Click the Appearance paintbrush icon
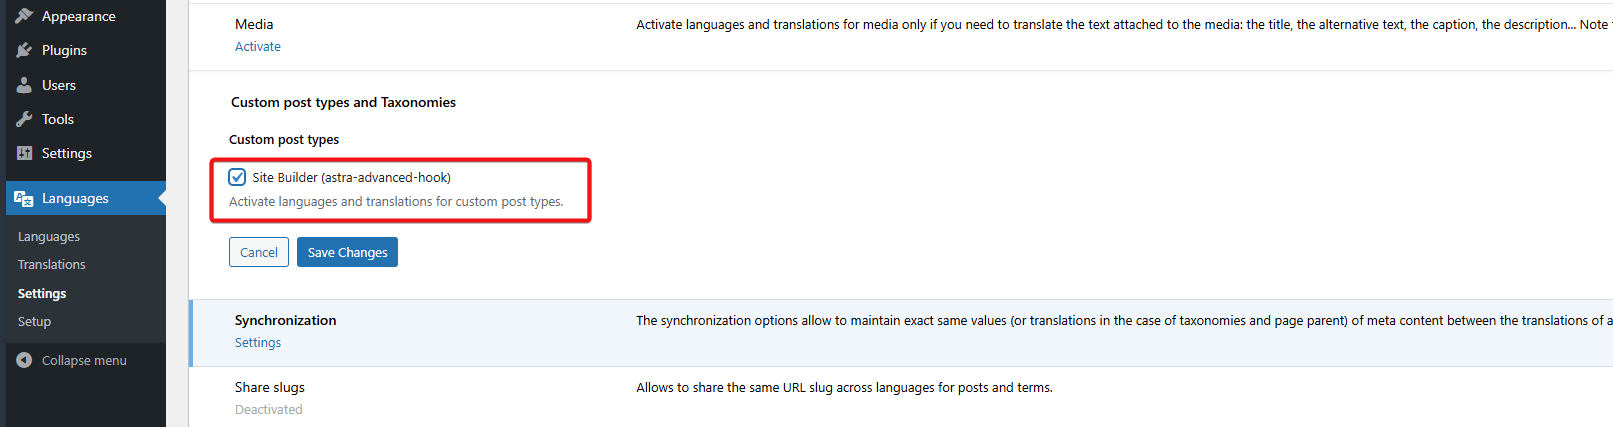Screen dimensions: 1613x427 [x=24, y=16]
